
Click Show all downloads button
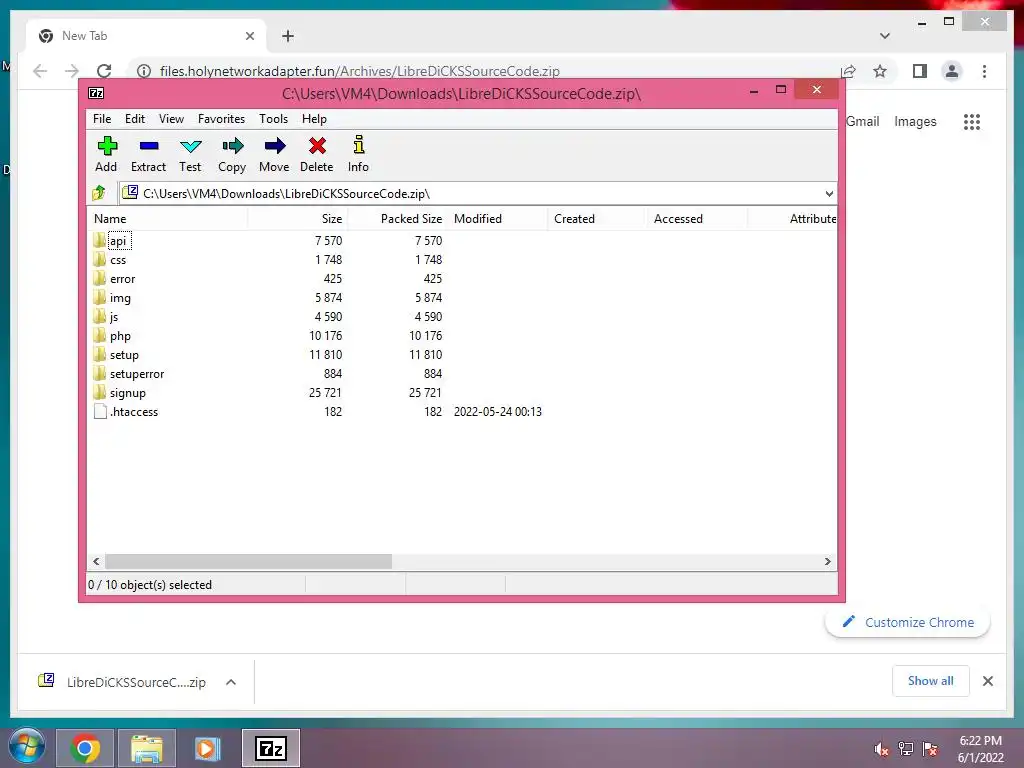[x=931, y=681]
